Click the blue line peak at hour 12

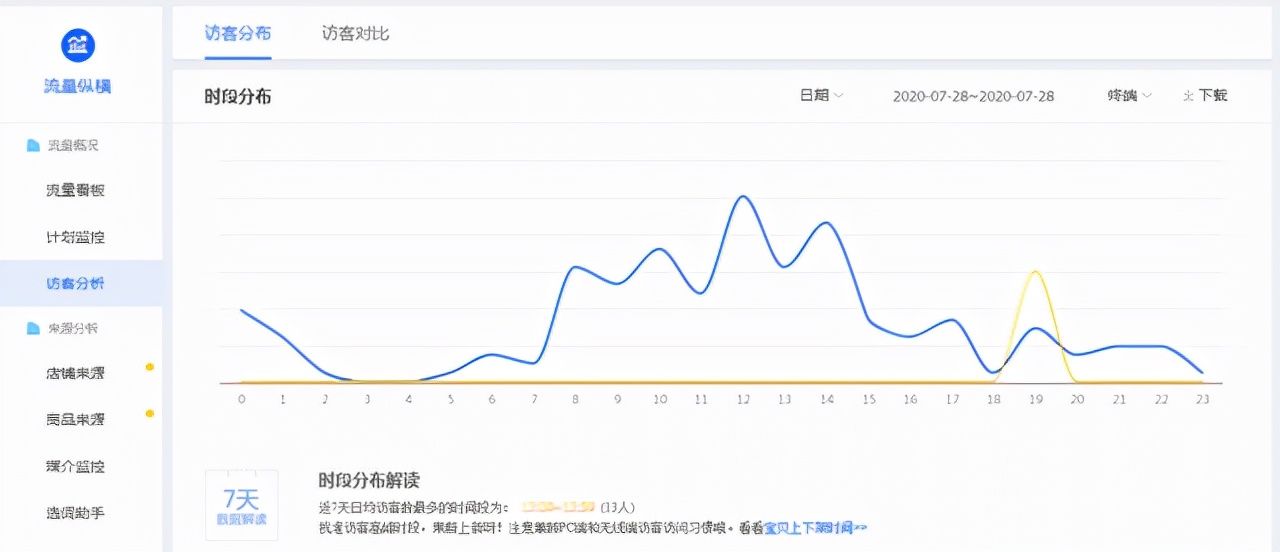pos(742,196)
